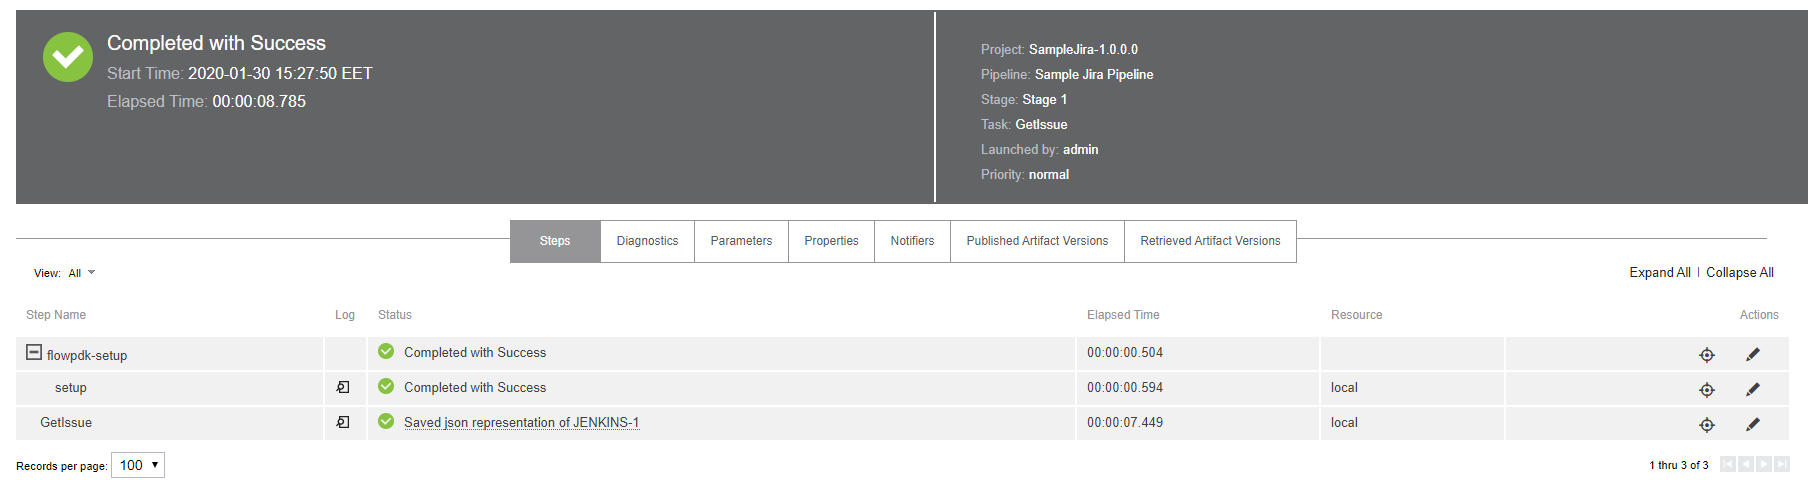Click elapsed time 00:00:07.449
The height and width of the screenshot is (480, 1816).
pyautogui.click(x=1125, y=422)
